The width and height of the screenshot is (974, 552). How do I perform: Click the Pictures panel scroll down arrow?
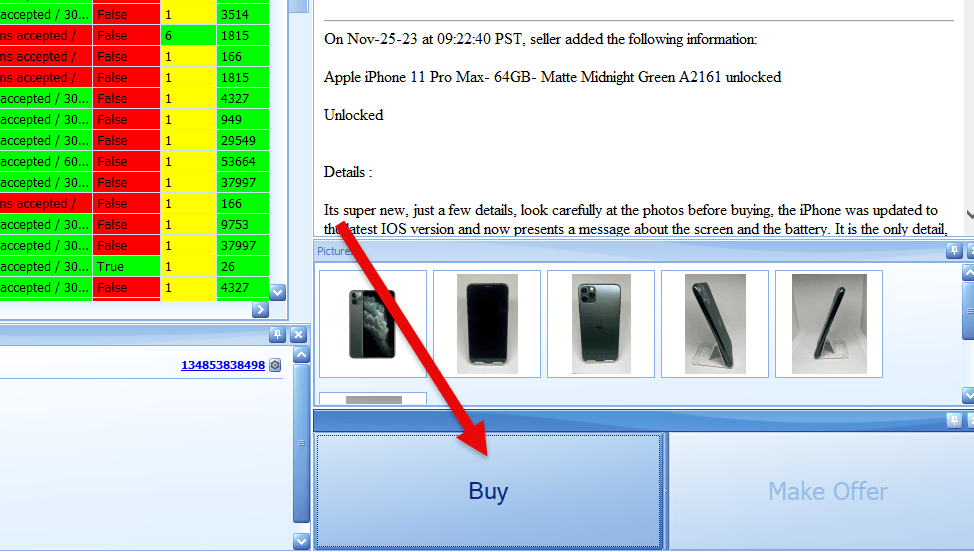pyautogui.click(x=968, y=394)
